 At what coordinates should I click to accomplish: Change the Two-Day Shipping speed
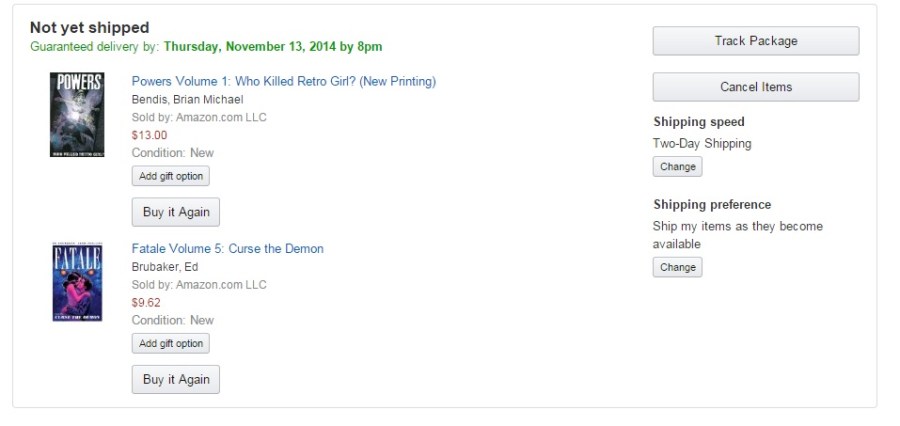pyautogui.click(x=677, y=167)
